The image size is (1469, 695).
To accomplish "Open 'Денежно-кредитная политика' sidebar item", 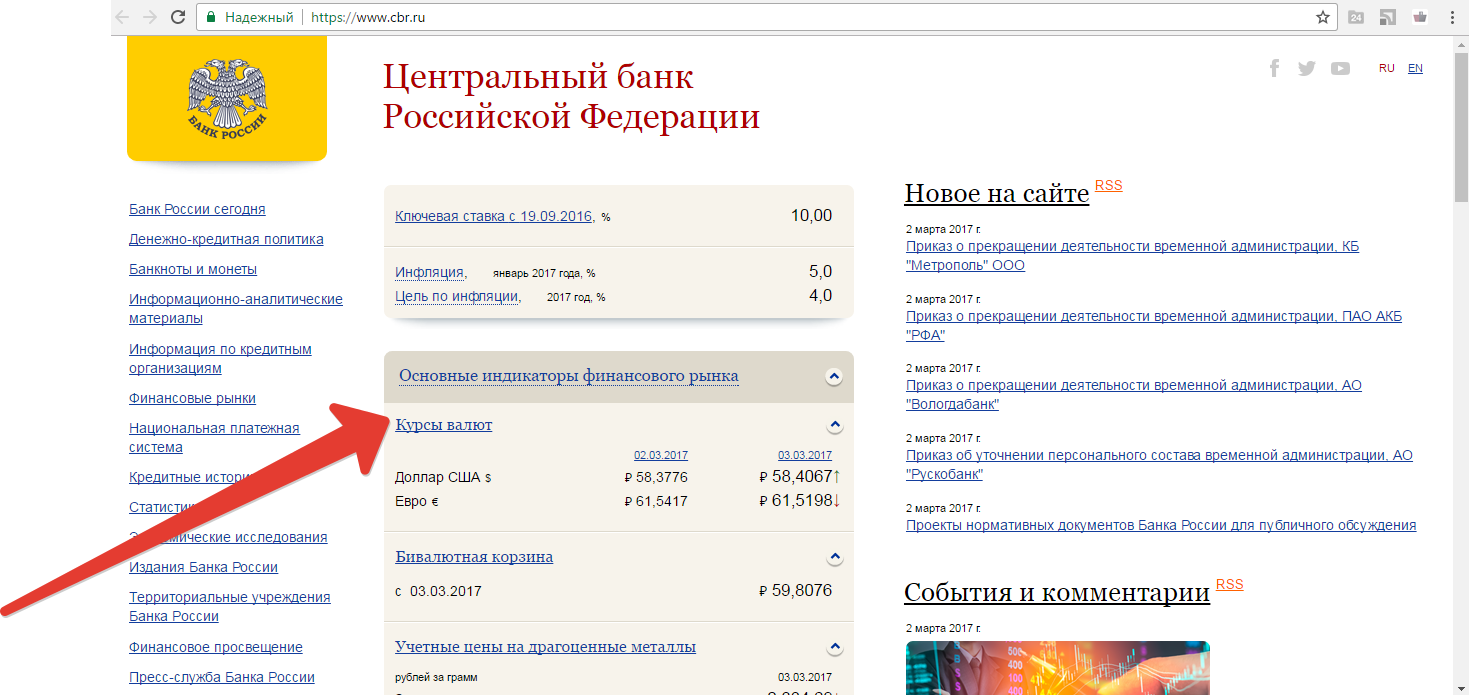I will (x=226, y=239).
